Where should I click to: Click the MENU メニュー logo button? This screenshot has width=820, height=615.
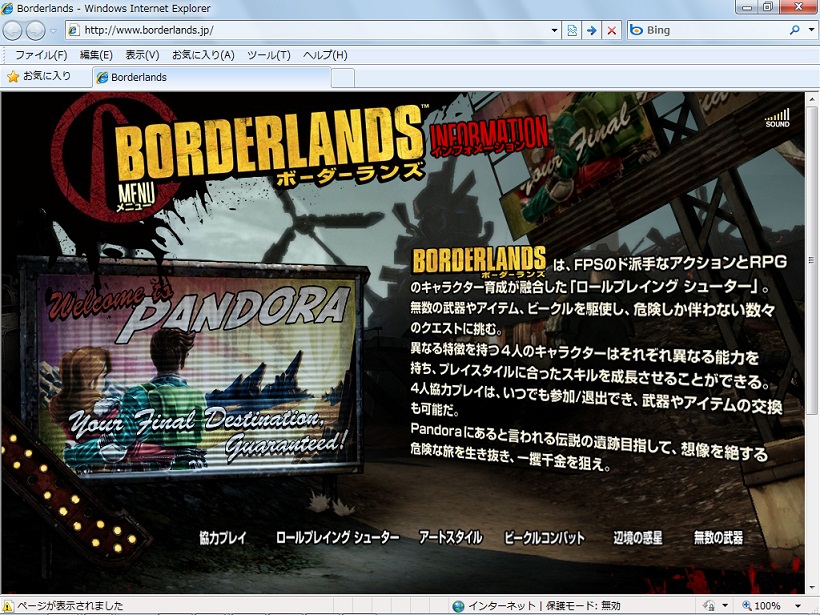pyautogui.click(x=135, y=198)
